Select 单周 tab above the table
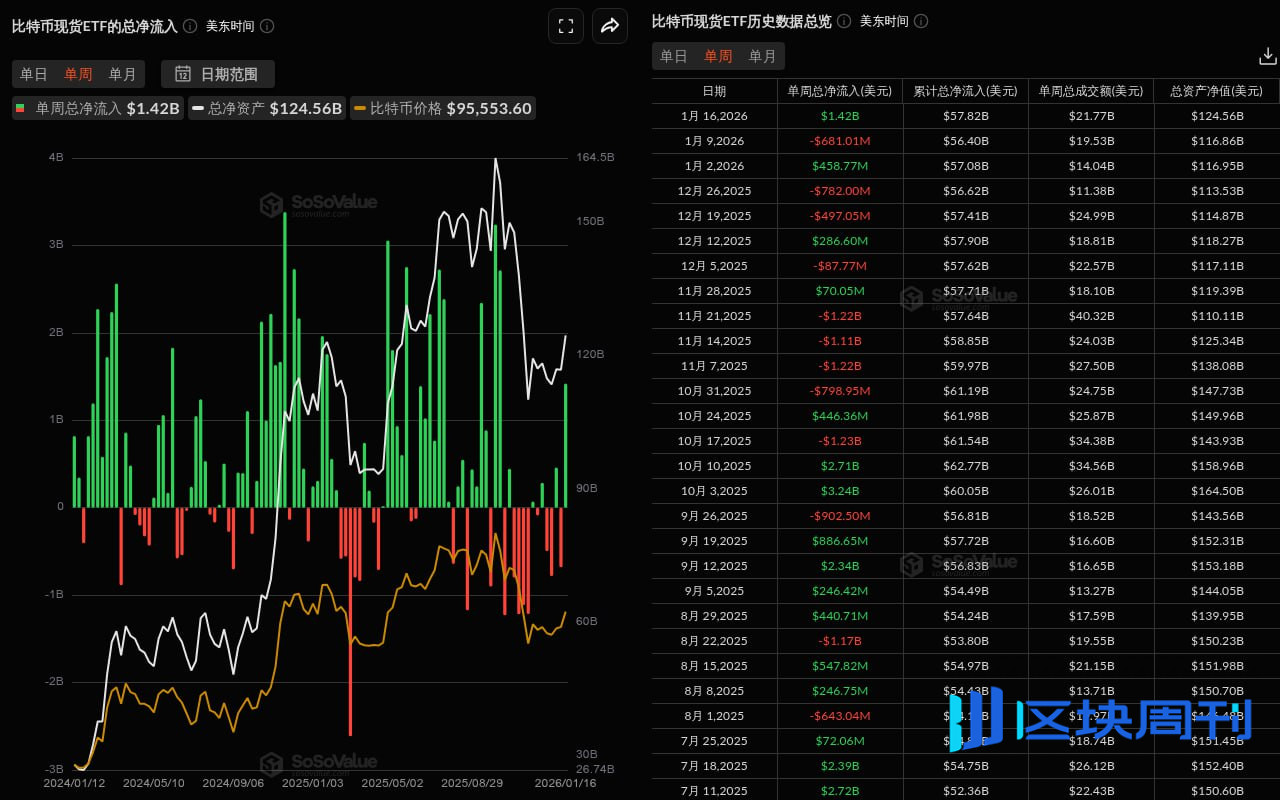 tap(718, 56)
